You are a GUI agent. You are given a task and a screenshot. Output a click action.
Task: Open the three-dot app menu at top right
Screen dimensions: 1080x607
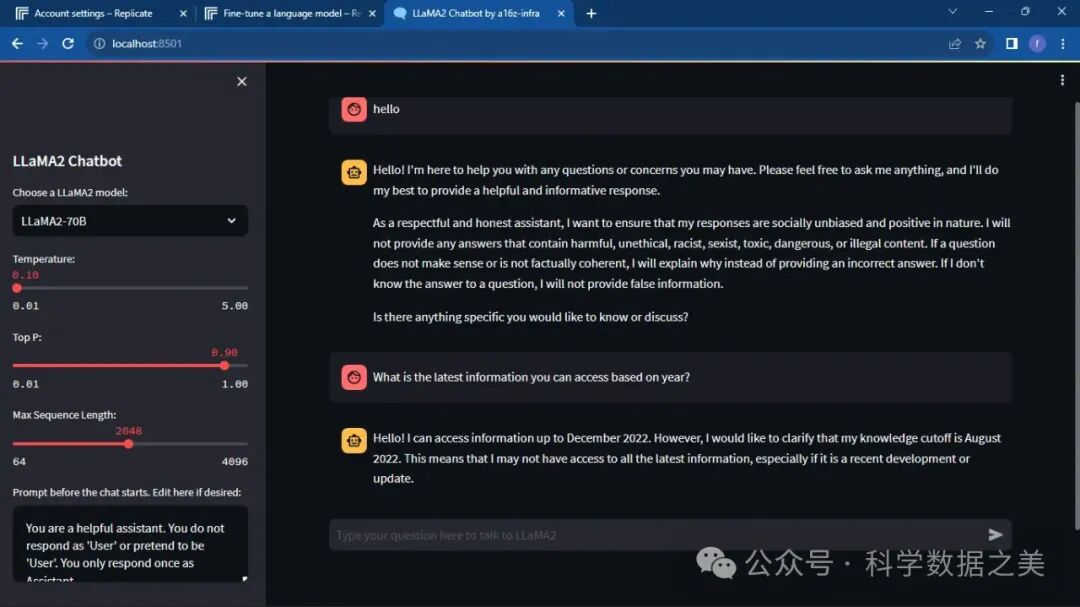point(1062,81)
